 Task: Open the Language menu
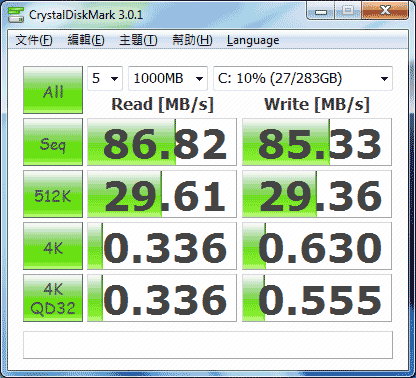(x=253, y=40)
